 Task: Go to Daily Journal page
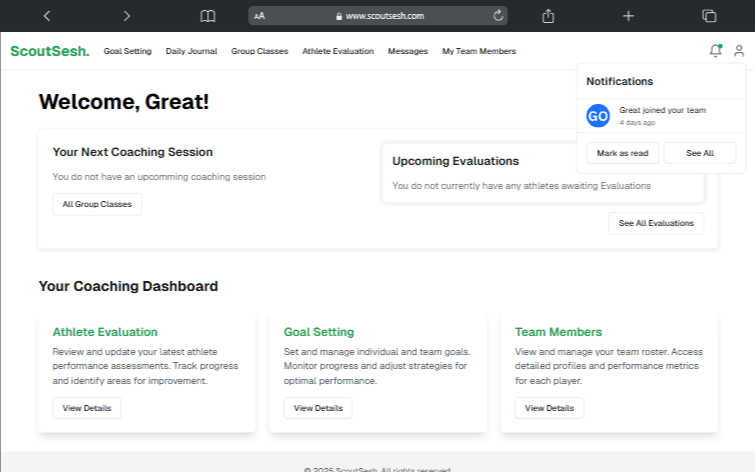coord(191,51)
